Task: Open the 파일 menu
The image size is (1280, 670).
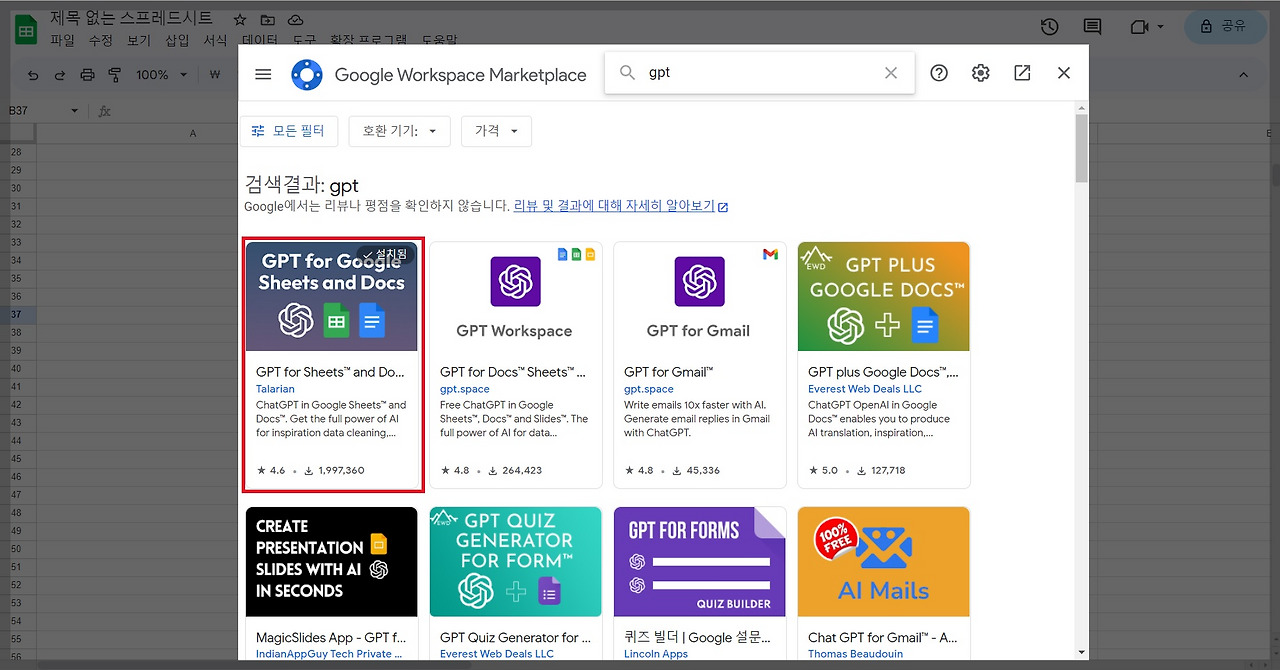Action: (62, 40)
